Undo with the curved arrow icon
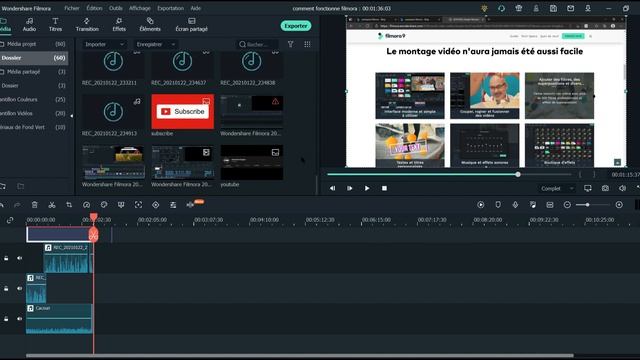Viewport: 640px width, 360px height. [x=2, y=204]
